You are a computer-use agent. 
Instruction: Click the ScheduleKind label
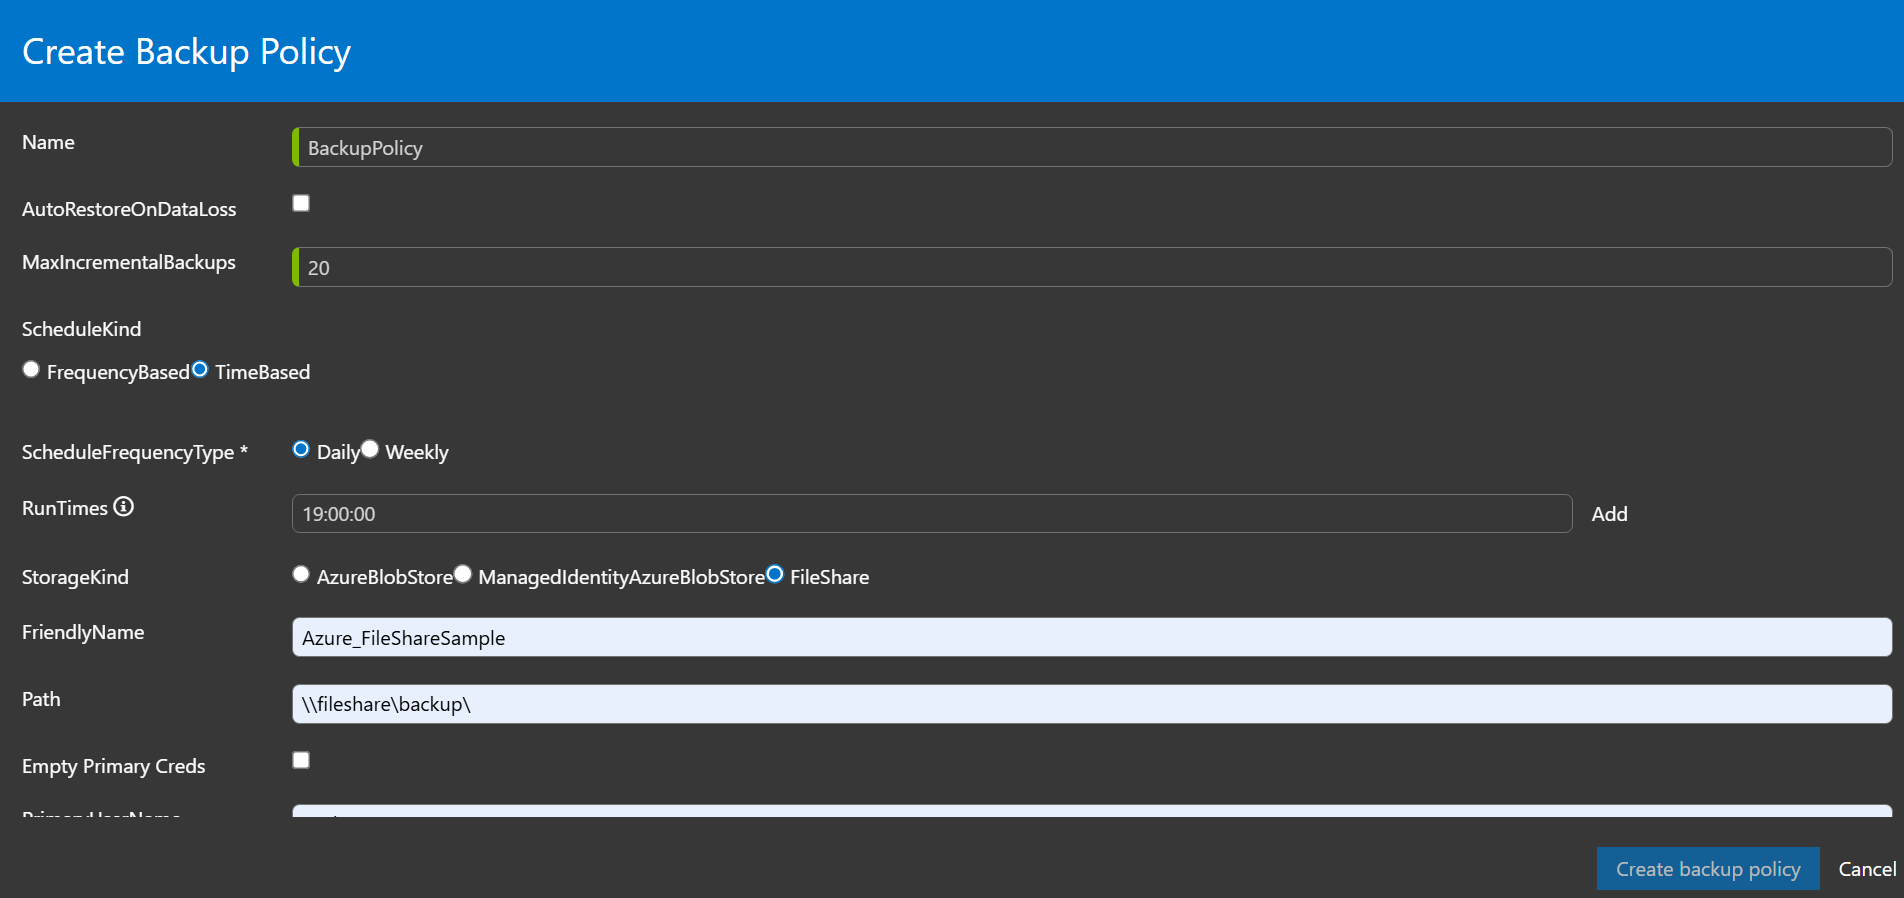click(81, 329)
